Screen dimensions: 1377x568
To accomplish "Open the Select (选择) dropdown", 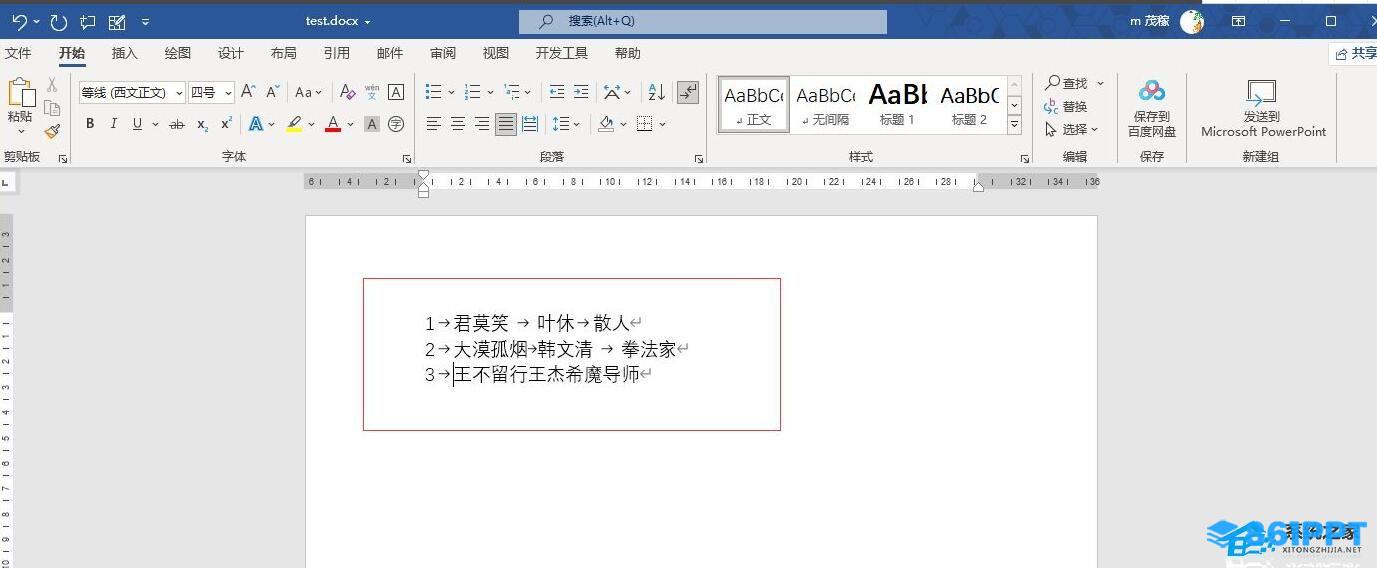I will (x=1071, y=129).
